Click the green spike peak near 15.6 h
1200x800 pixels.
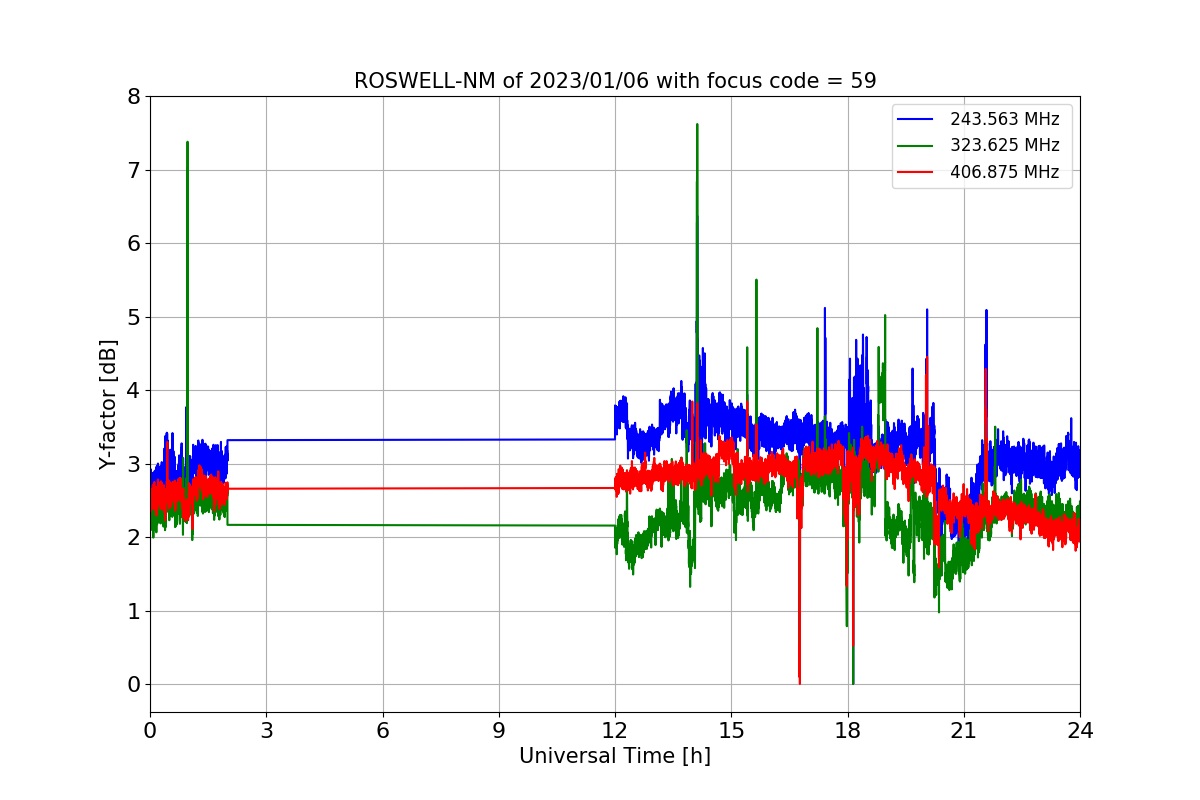[756, 281]
